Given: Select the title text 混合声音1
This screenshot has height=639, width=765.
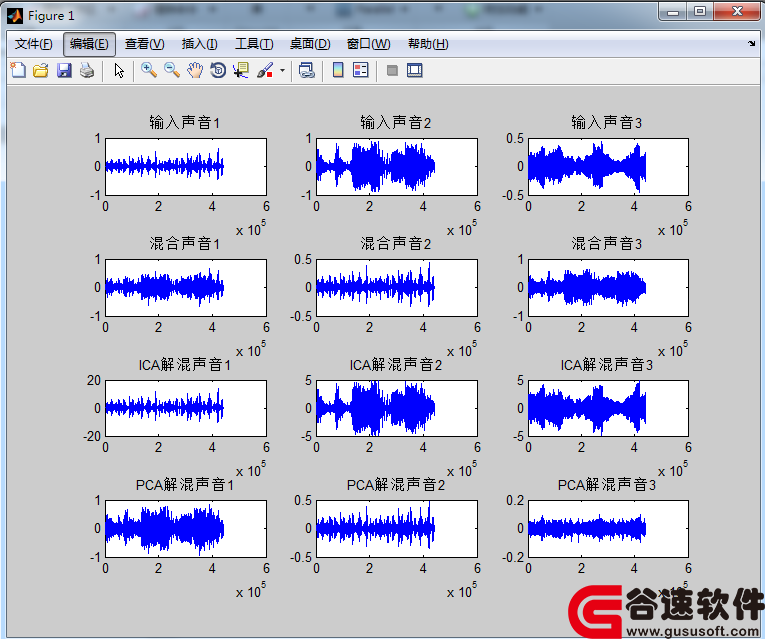Looking at the screenshot, I should point(185,243).
